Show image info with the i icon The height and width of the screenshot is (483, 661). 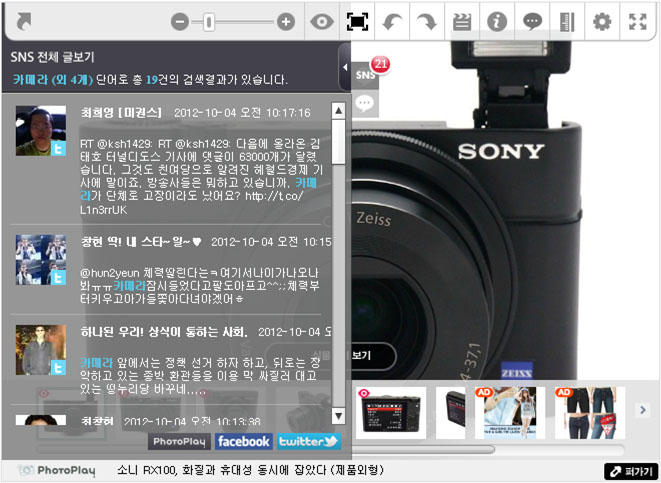tap(497, 21)
